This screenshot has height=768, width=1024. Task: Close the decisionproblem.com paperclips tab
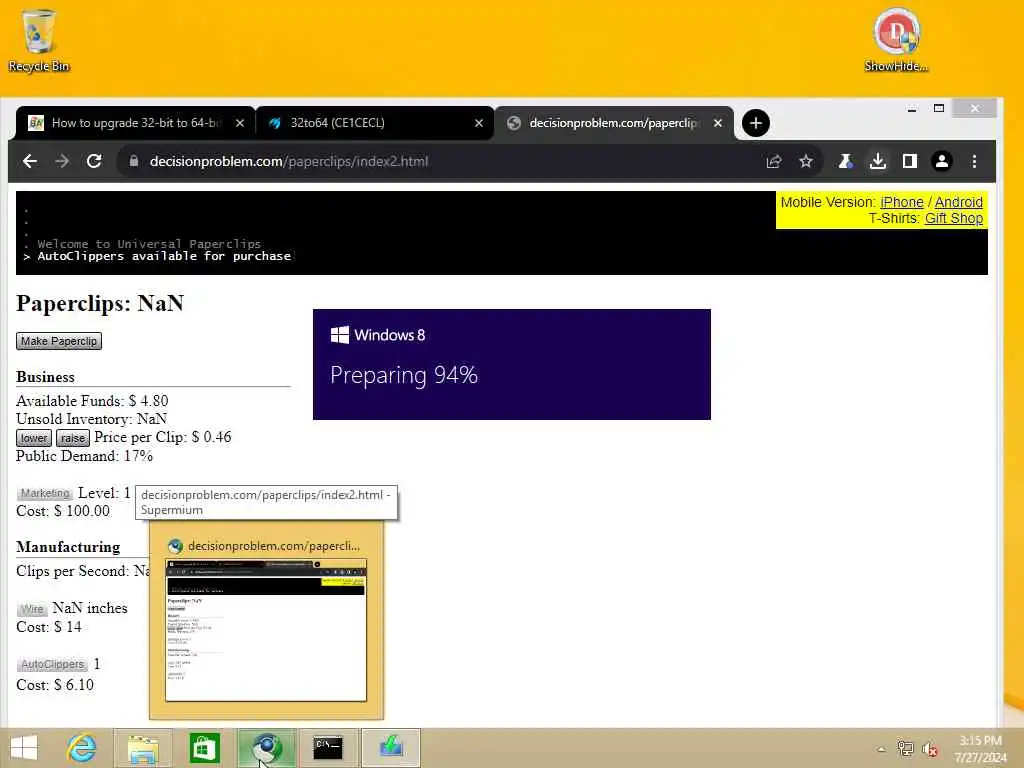coord(718,123)
